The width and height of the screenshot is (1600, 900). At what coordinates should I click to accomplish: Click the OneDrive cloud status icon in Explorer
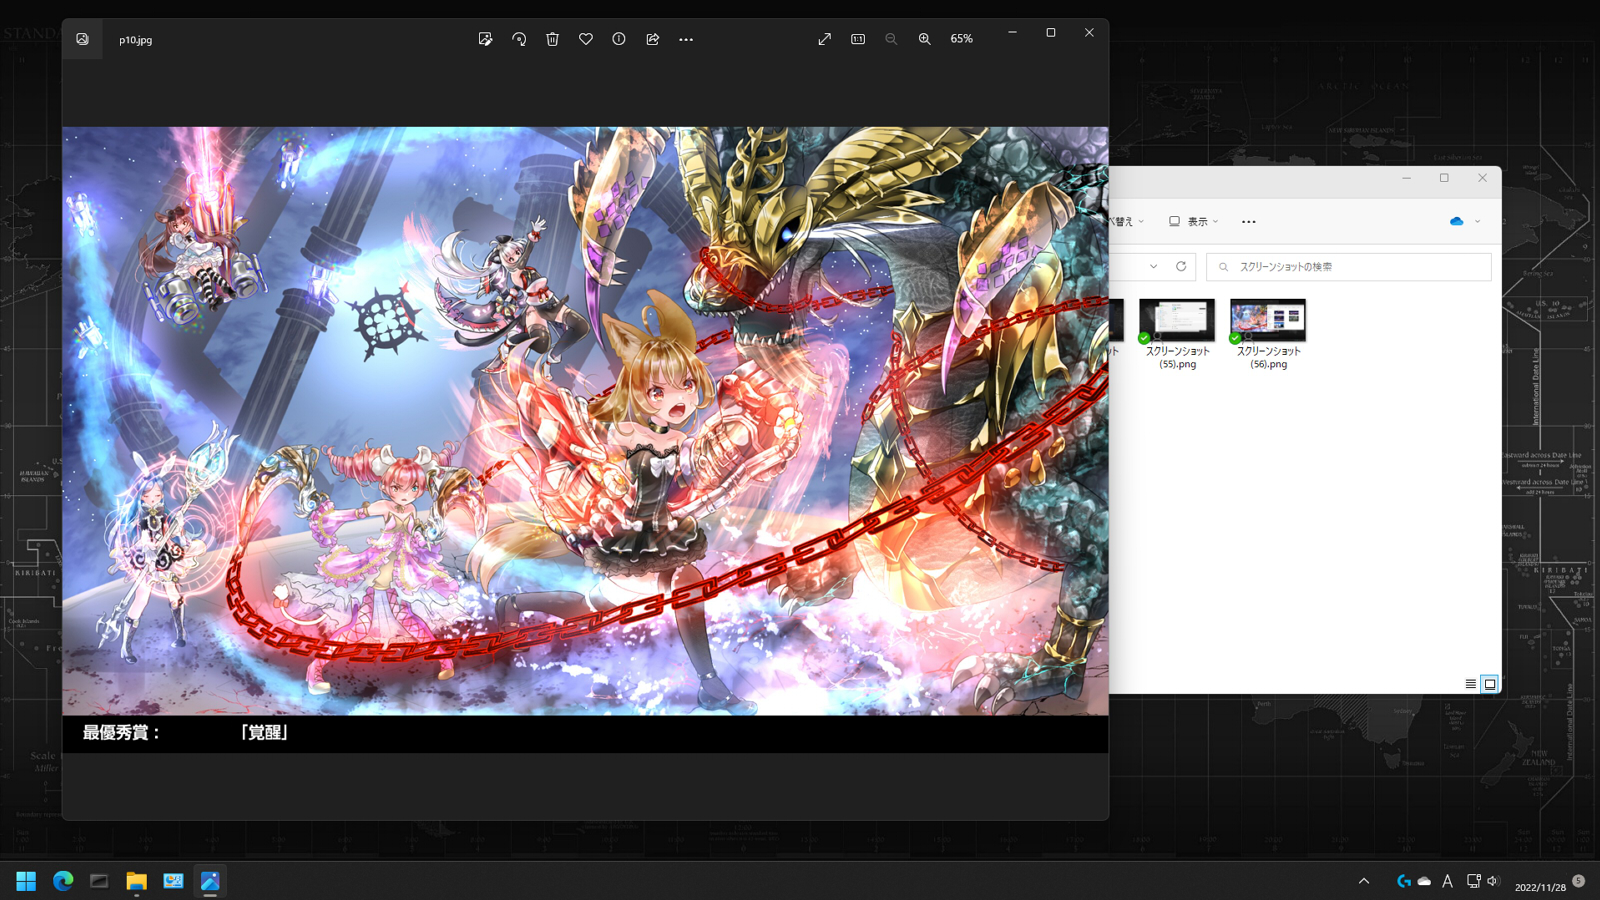point(1457,221)
